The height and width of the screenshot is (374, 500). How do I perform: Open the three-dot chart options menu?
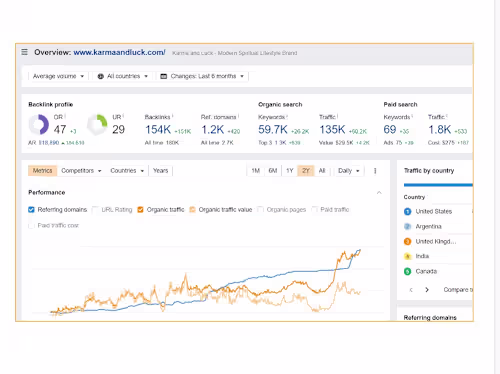tap(375, 171)
